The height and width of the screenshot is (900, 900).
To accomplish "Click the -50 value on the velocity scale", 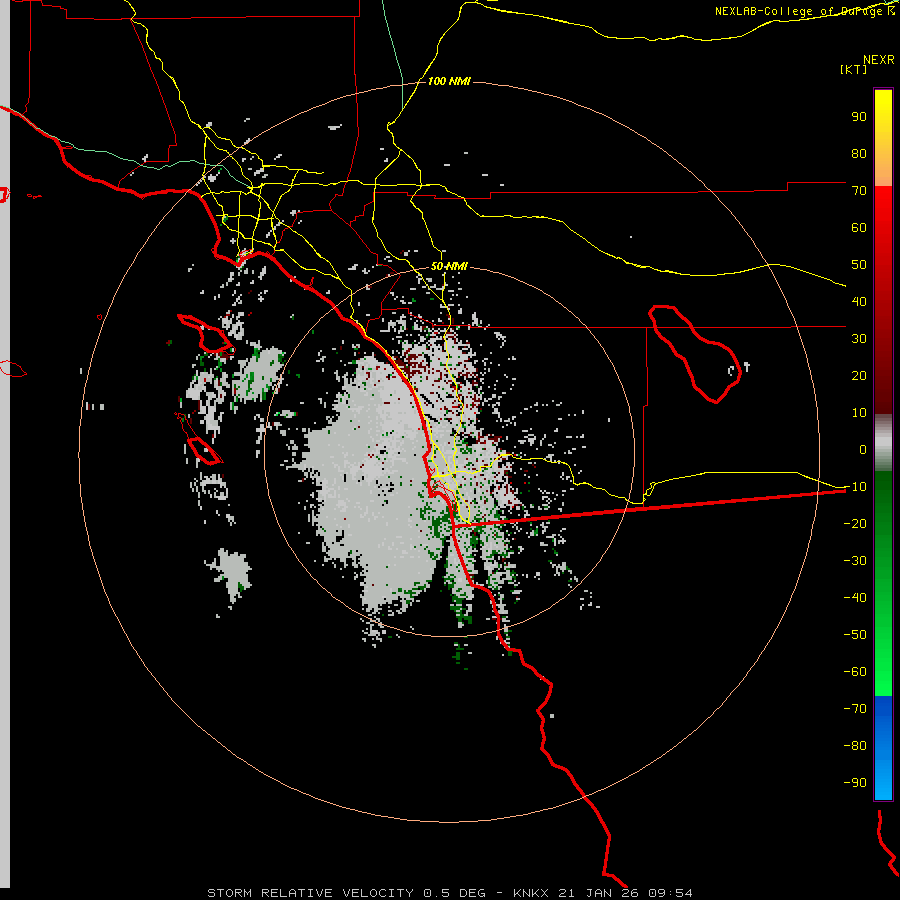I will [x=855, y=635].
